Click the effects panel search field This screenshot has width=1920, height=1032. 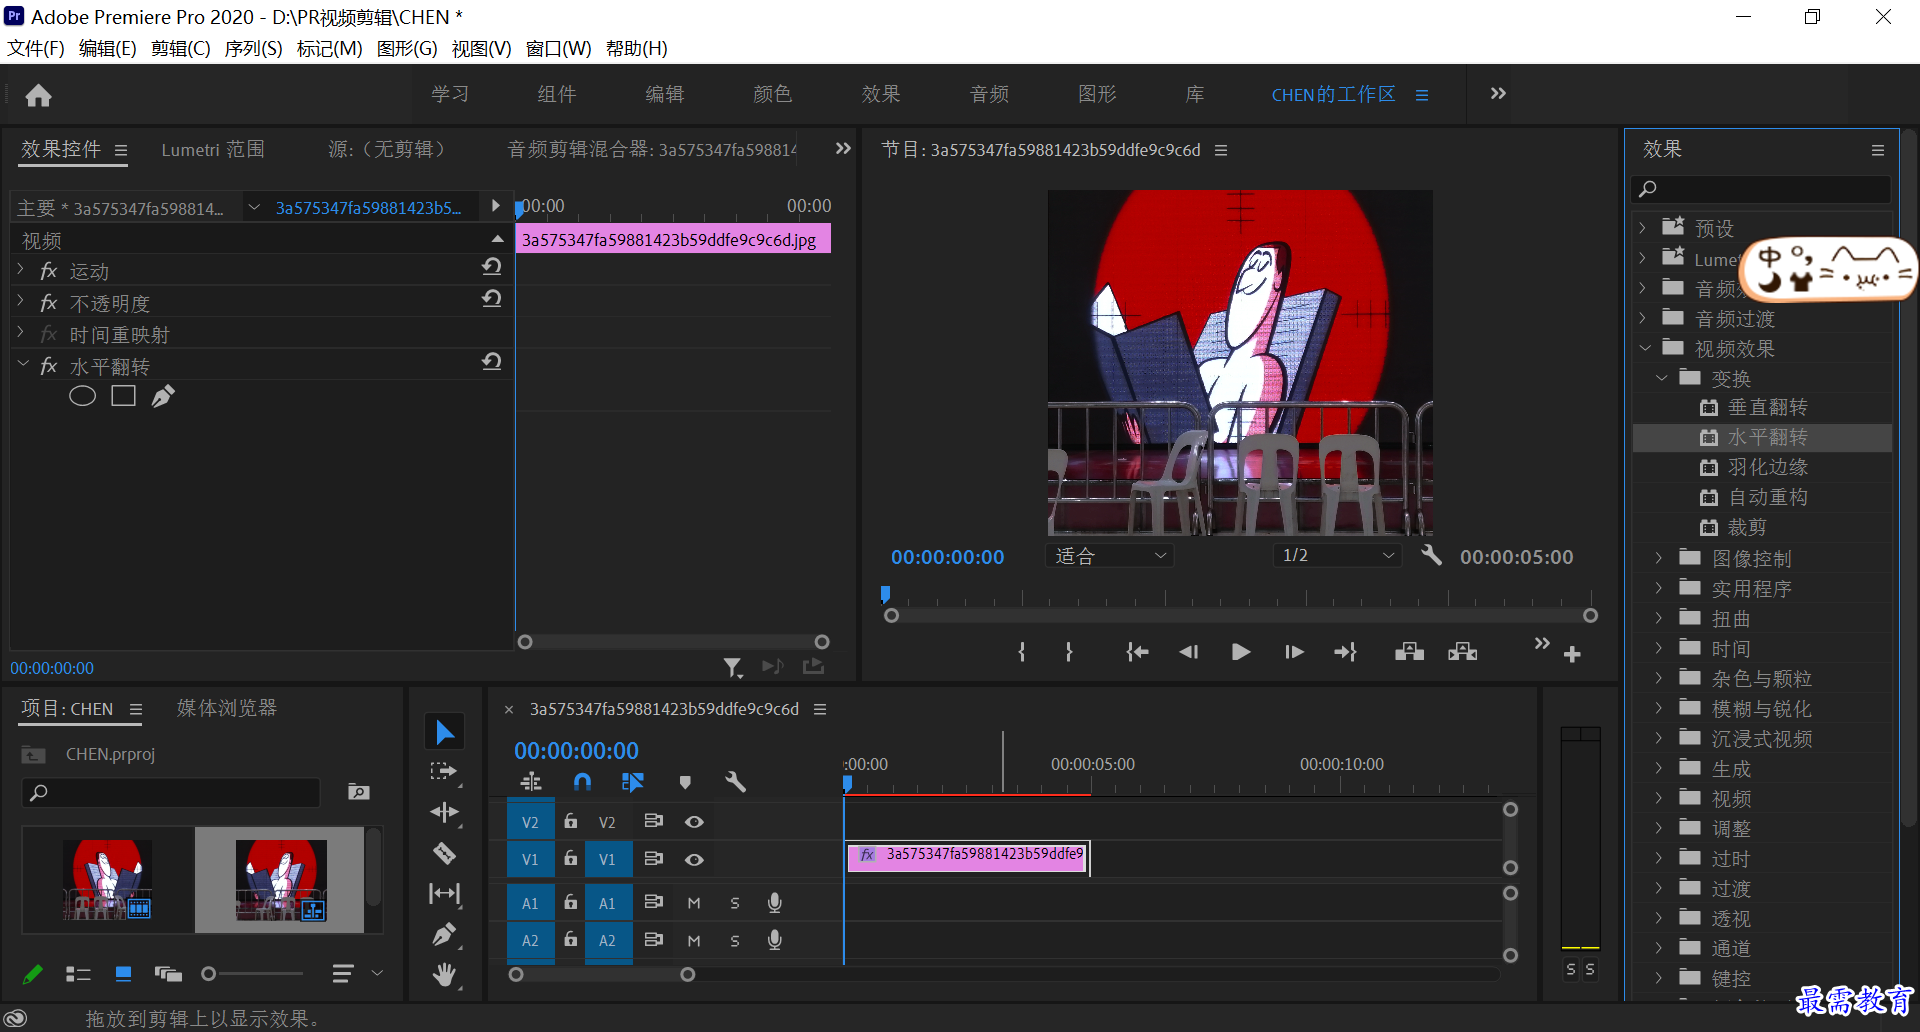1761,189
